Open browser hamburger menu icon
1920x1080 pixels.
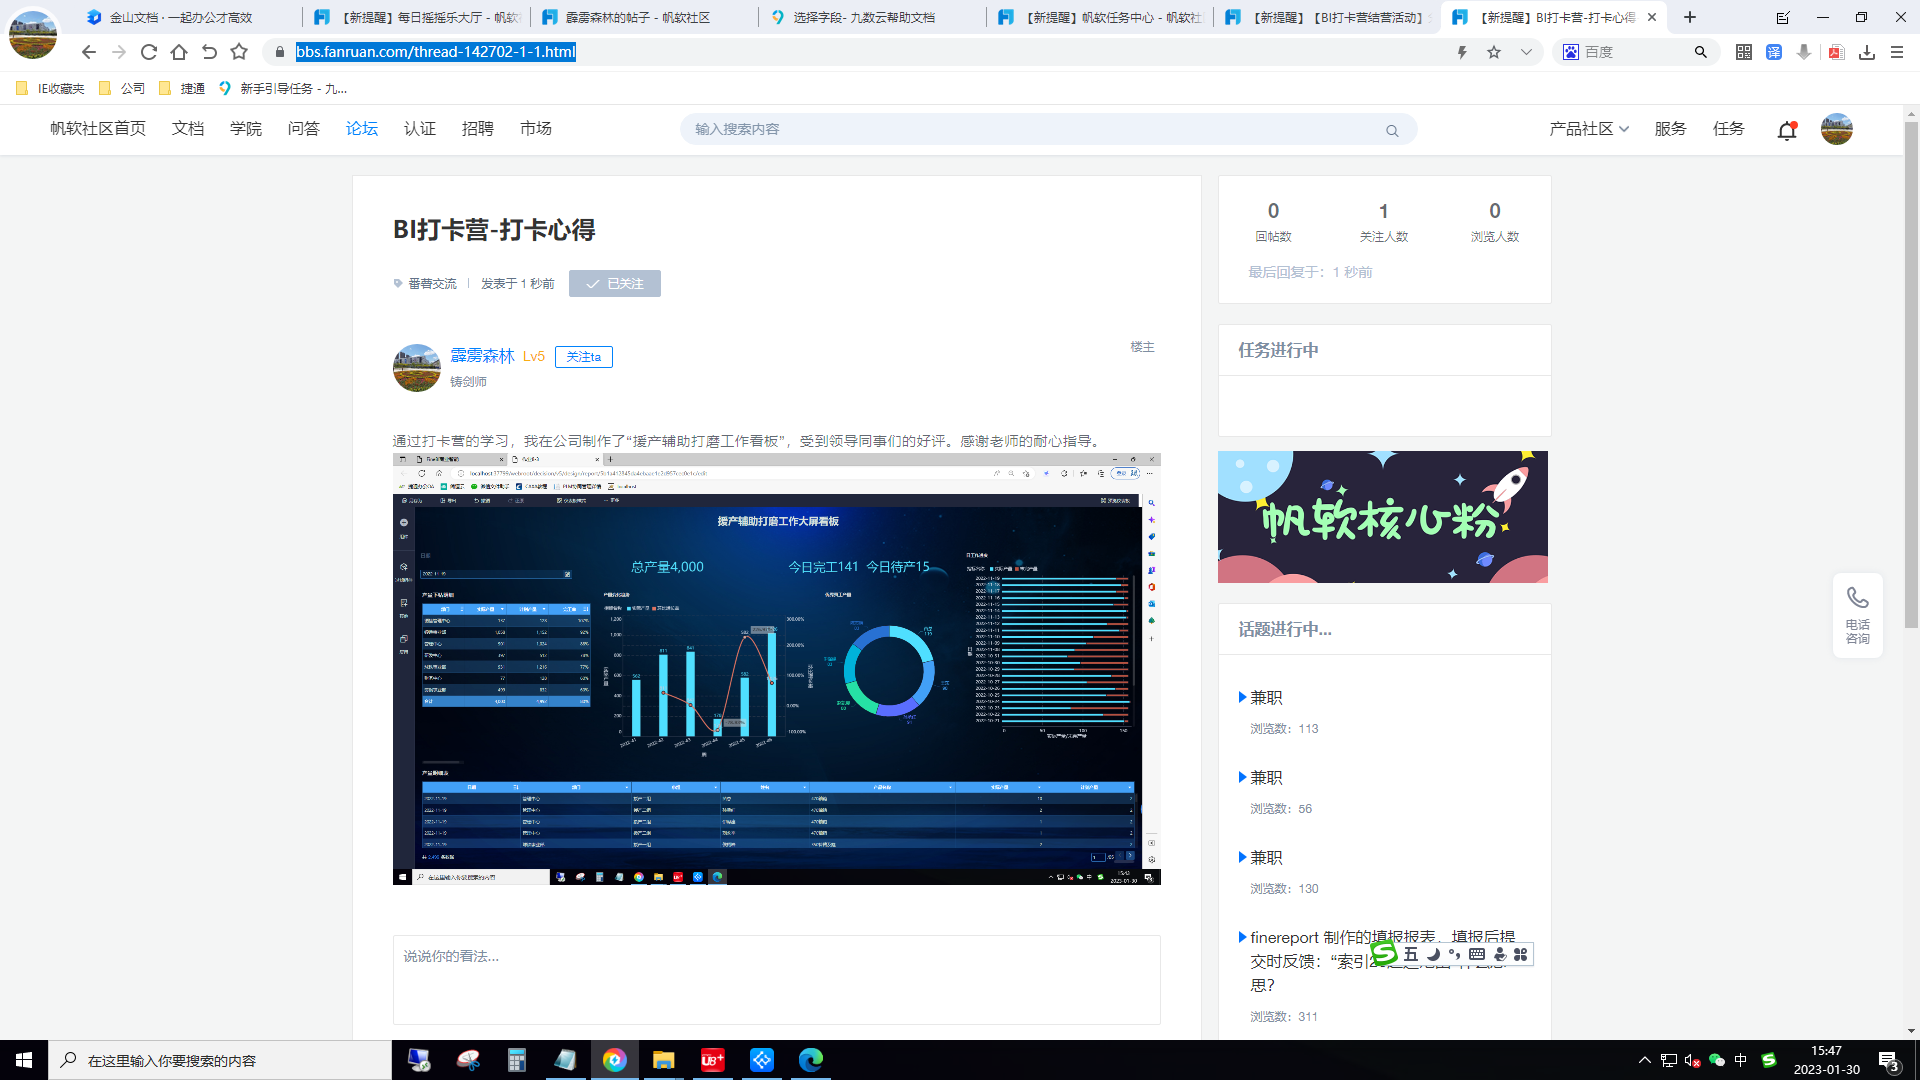(1897, 52)
